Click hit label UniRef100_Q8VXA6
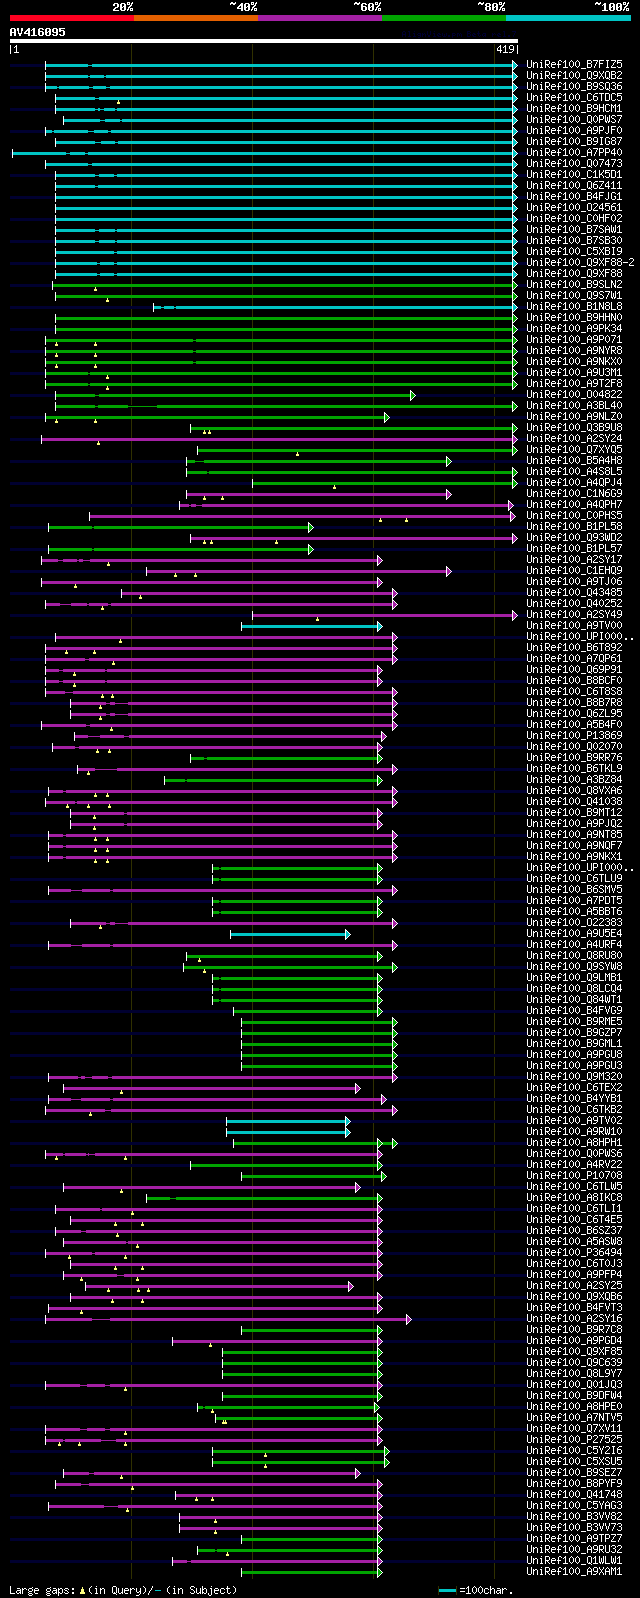This screenshot has width=640, height=1598. pyautogui.click(x=574, y=790)
